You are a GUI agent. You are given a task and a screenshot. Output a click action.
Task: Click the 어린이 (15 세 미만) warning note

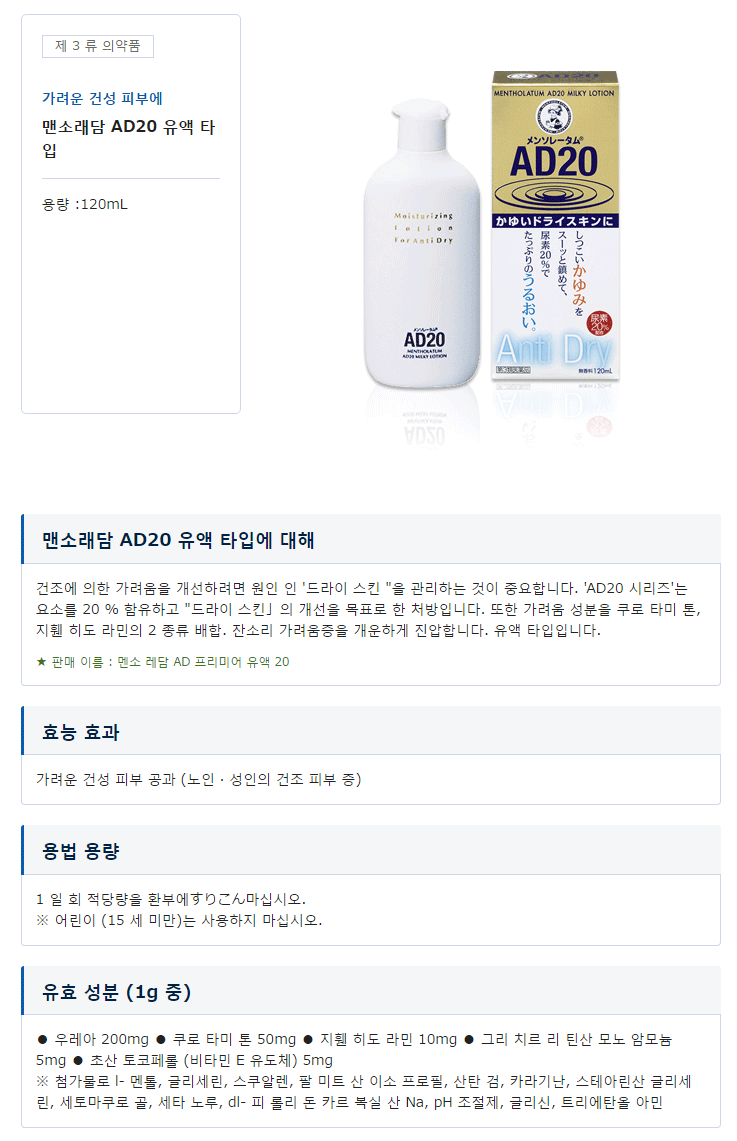(x=179, y=921)
